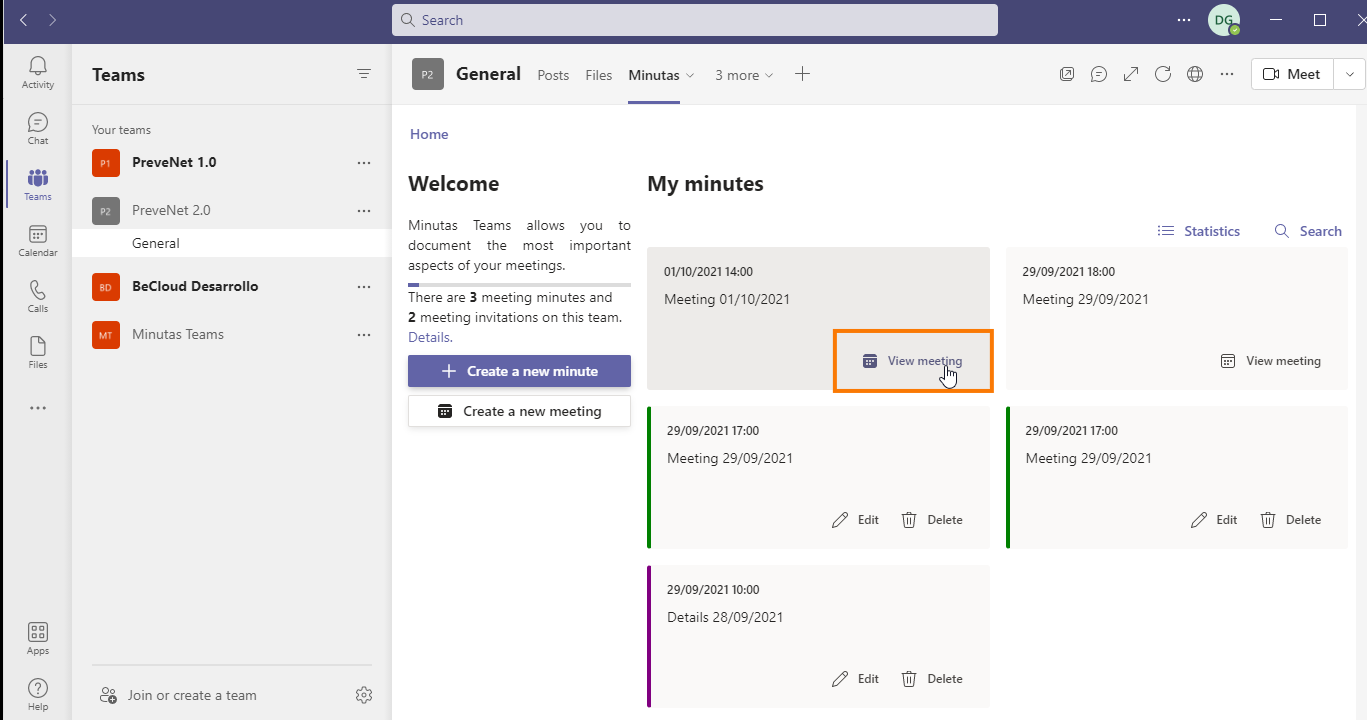Open Minutas Teams more options
Image resolution: width=1367 pixels, height=720 pixels.
[364, 334]
